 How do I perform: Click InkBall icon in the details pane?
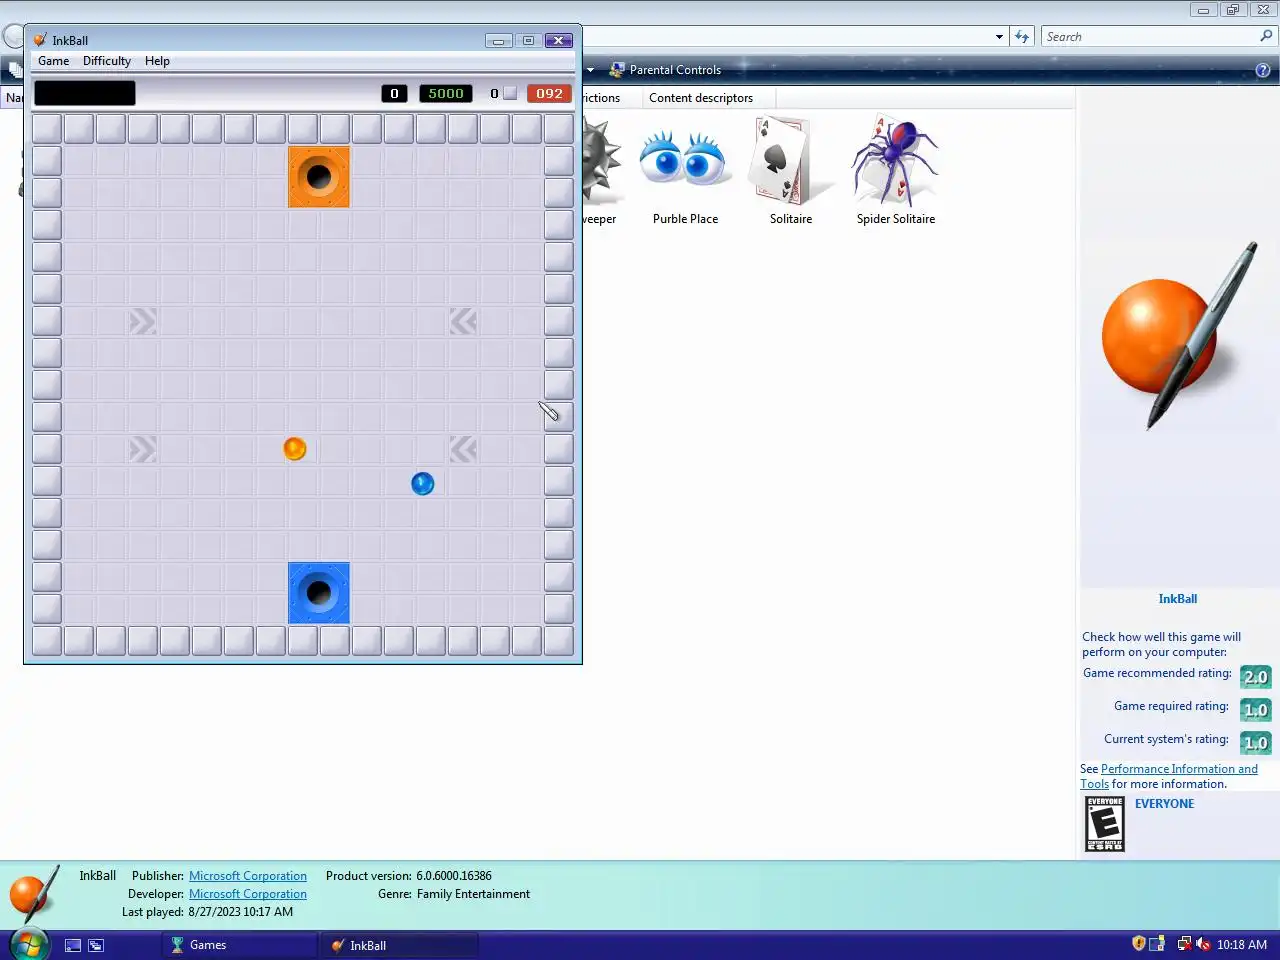point(35,895)
